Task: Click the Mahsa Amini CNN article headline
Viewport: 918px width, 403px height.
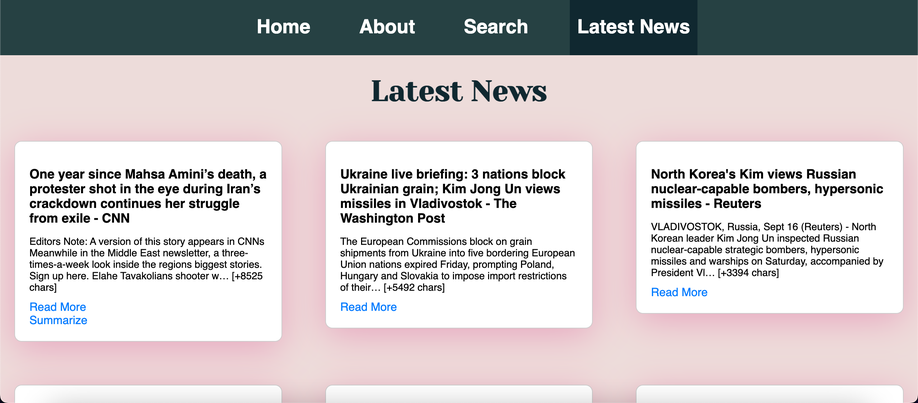Action: click(148, 196)
